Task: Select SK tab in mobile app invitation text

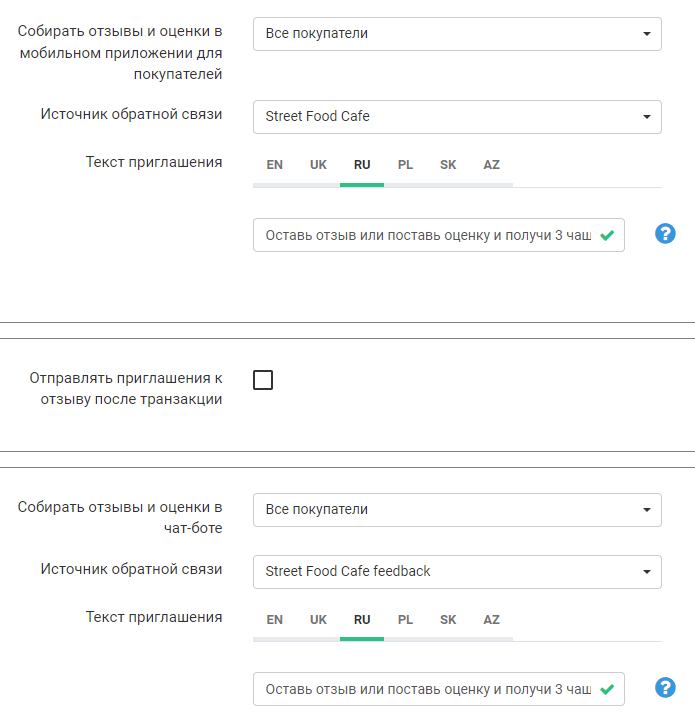Action: pyautogui.click(x=448, y=165)
